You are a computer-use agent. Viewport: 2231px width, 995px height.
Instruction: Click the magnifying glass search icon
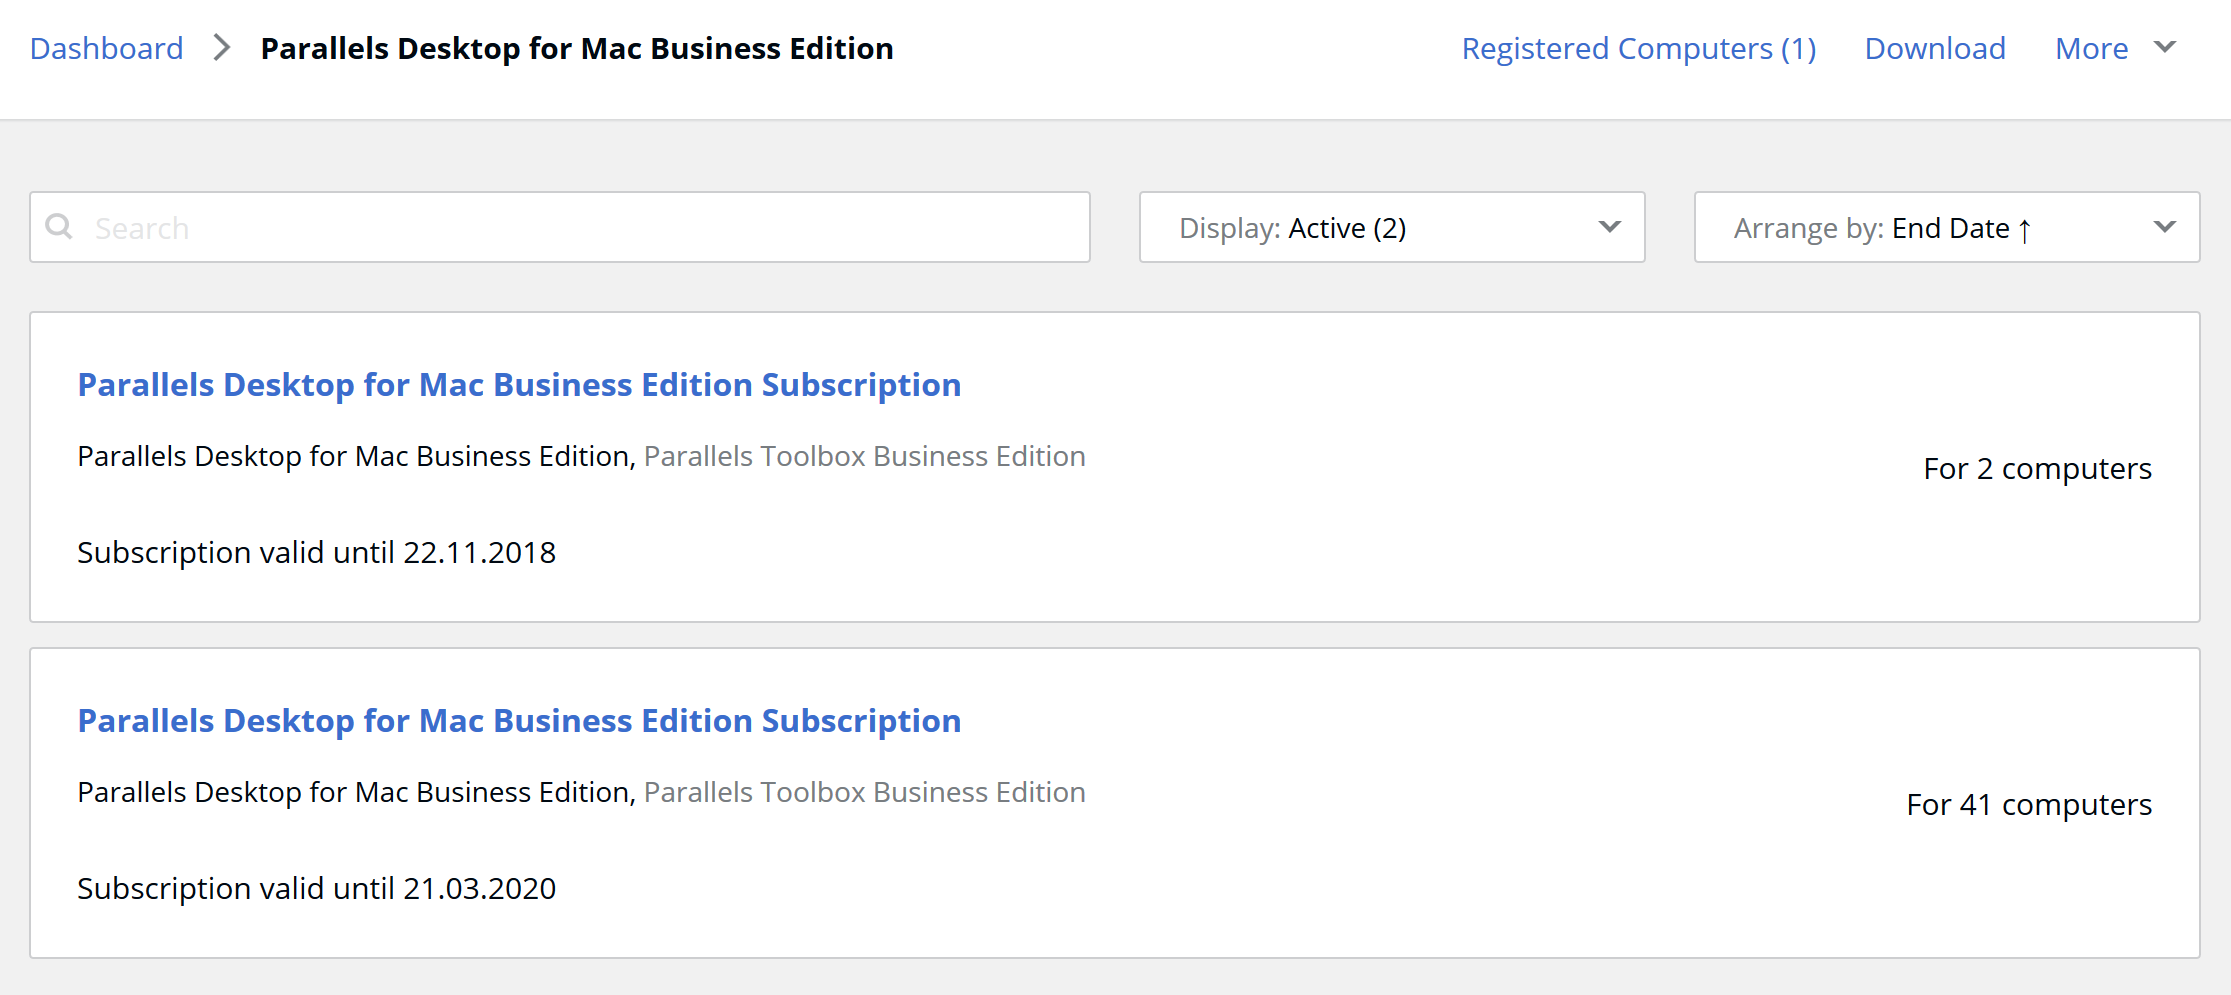[60, 227]
